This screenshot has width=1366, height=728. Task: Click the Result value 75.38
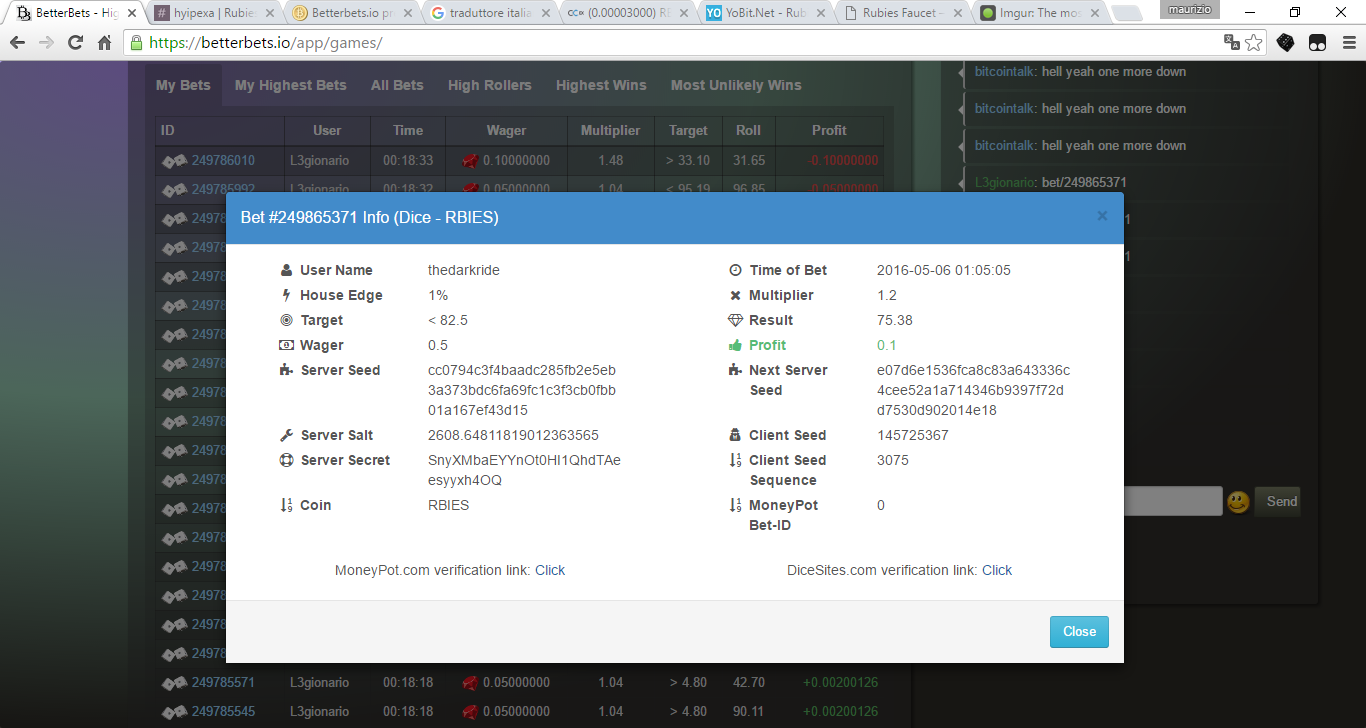(895, 320)
